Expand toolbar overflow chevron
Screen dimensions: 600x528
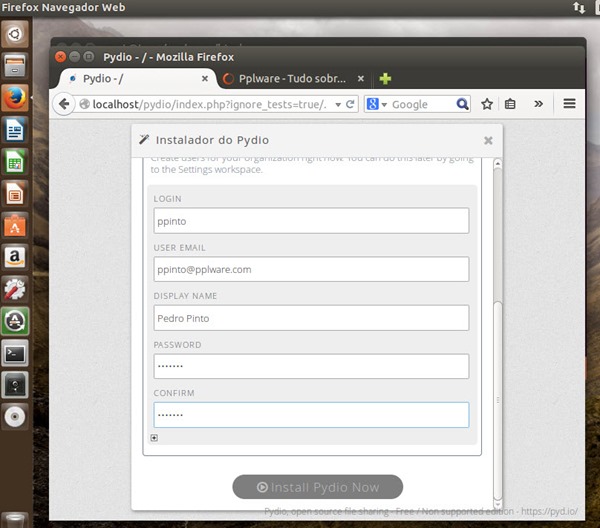[538, 104]
